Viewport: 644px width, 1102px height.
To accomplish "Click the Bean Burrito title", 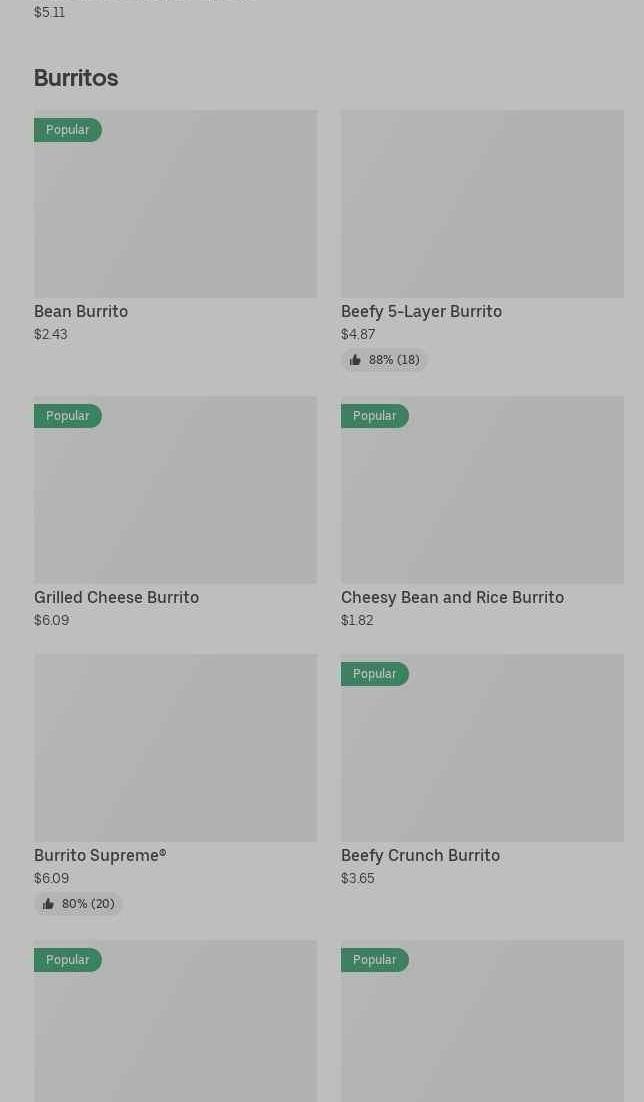I will pyautogui.click(x=81, y=312).
